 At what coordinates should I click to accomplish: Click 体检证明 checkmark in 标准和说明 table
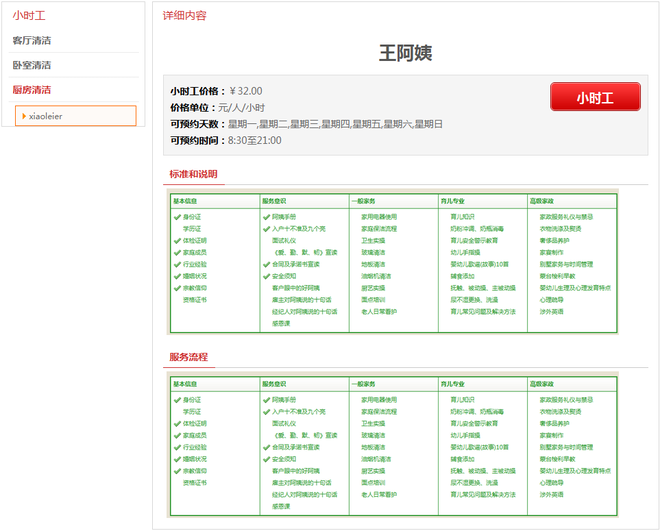point(177,240)
